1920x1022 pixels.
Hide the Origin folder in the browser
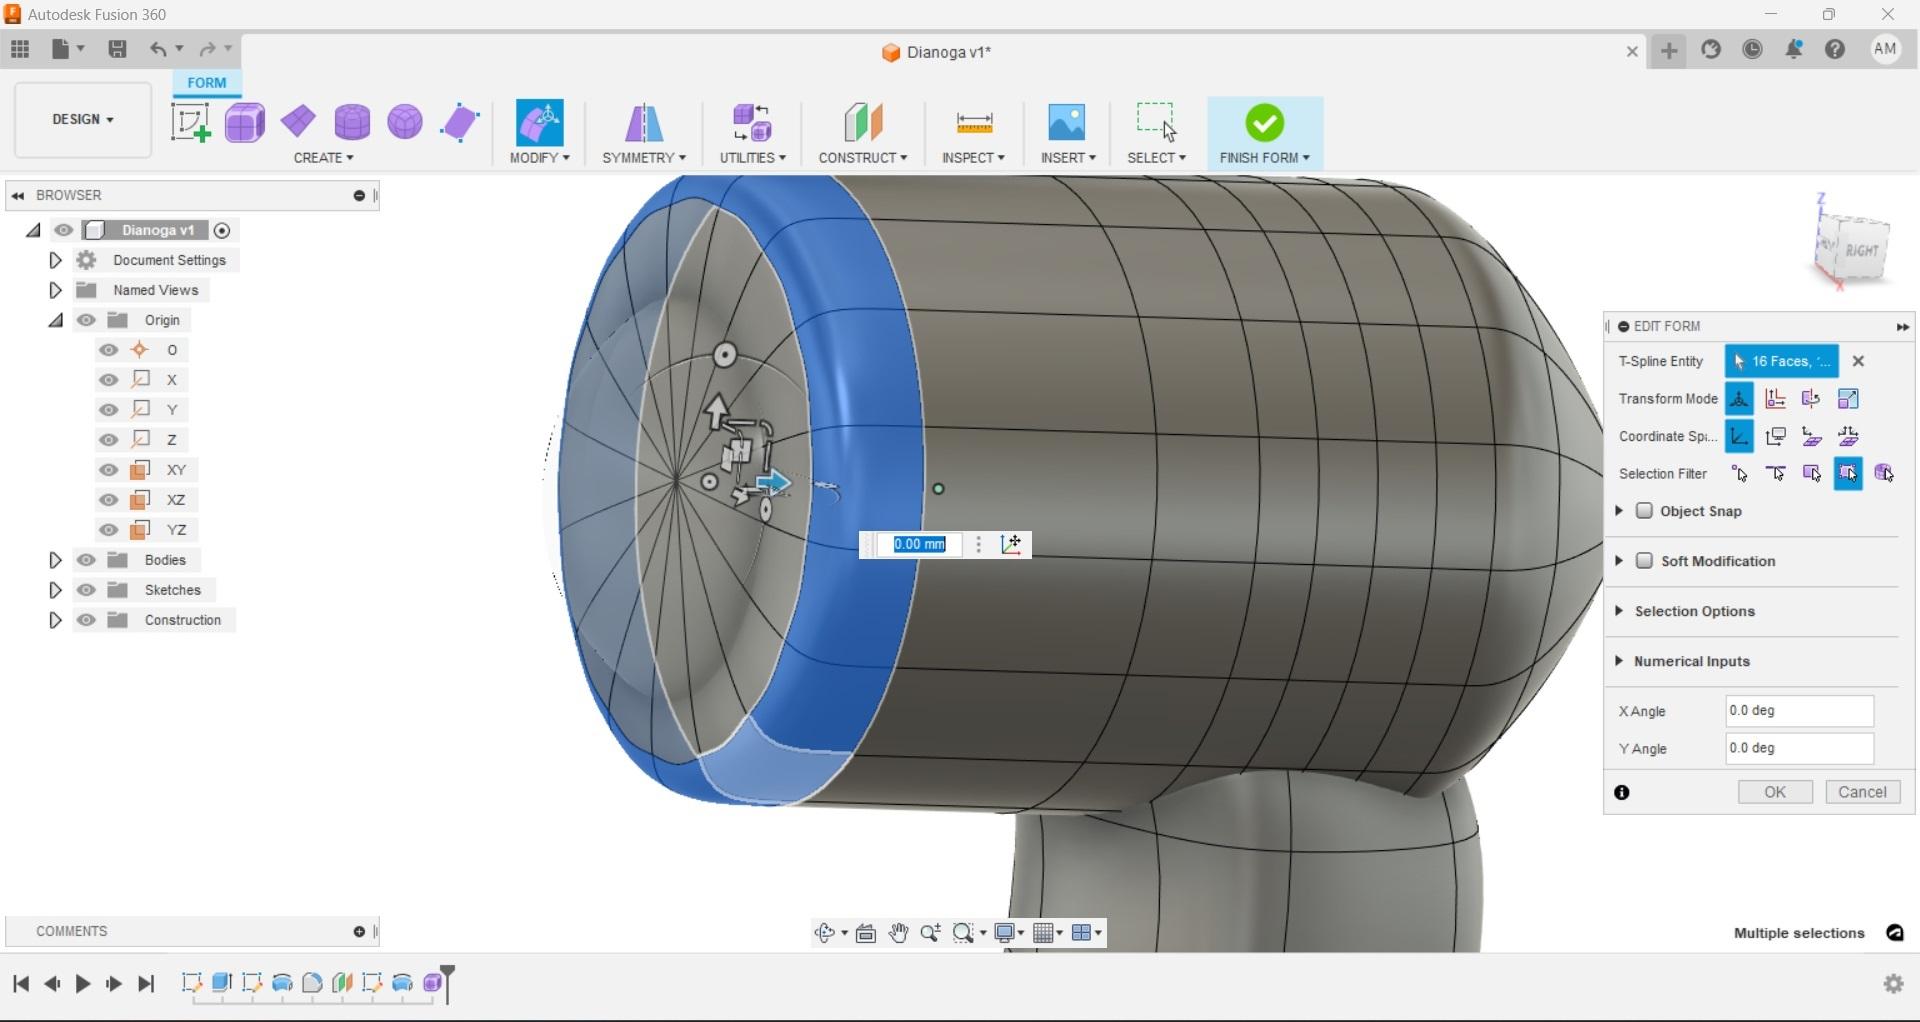[x=87, y=320]
